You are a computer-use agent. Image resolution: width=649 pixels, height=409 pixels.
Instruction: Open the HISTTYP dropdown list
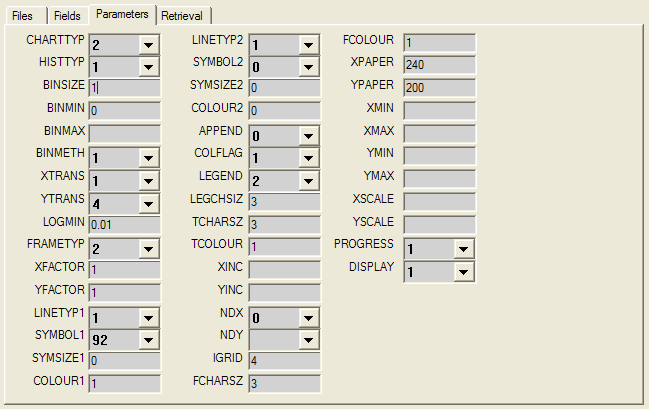pyautogui.click(x=149, y=67)
